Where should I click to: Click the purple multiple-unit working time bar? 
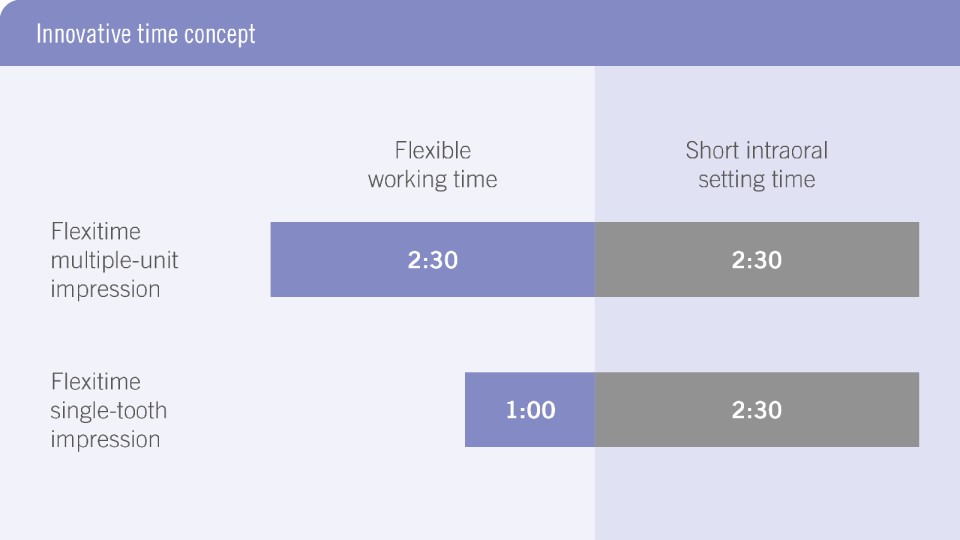340,260
